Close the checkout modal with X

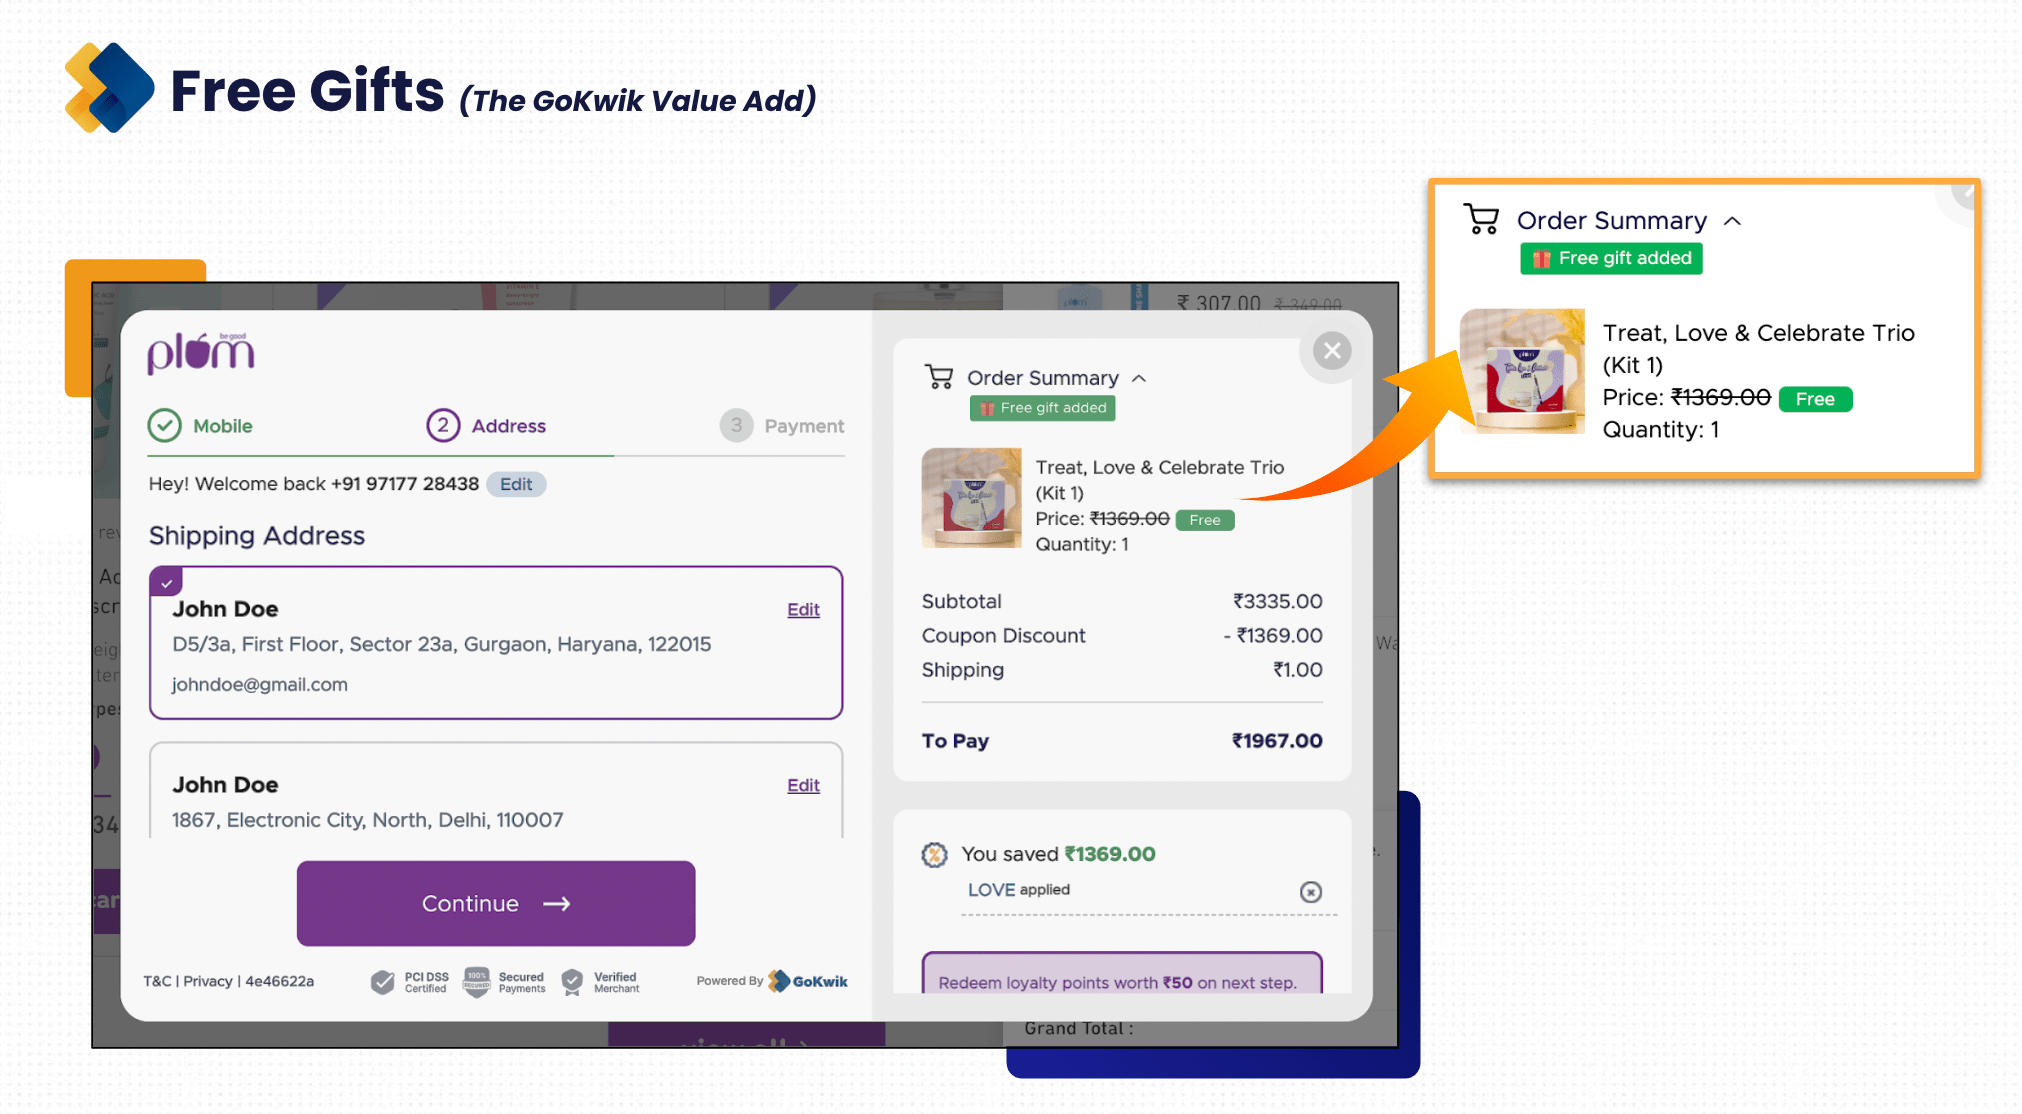point(1332,351)
